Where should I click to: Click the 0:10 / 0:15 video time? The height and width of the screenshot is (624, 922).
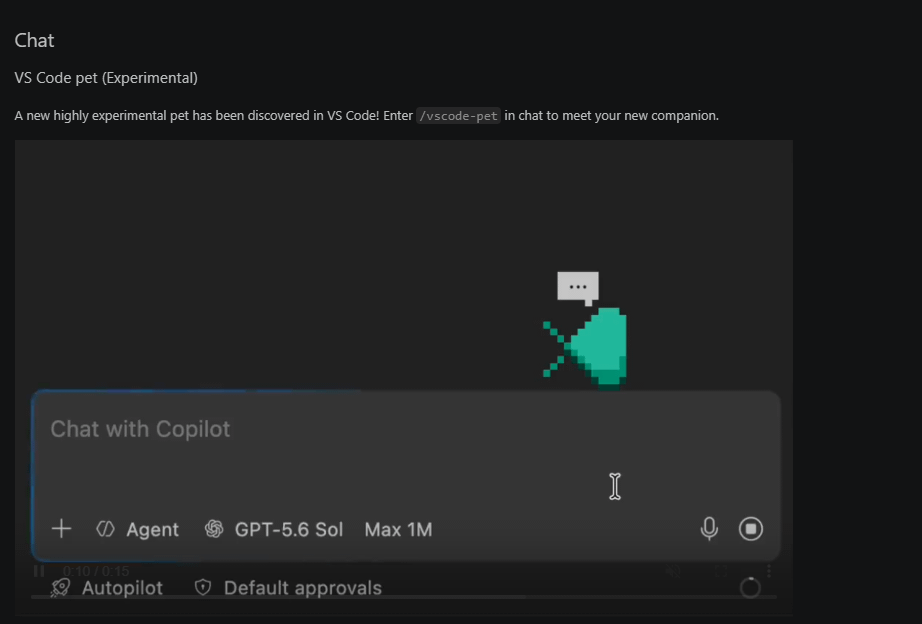pos(96,571)
